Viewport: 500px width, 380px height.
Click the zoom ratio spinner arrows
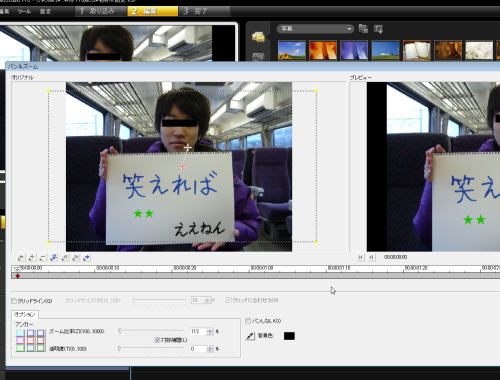point(210,331)
